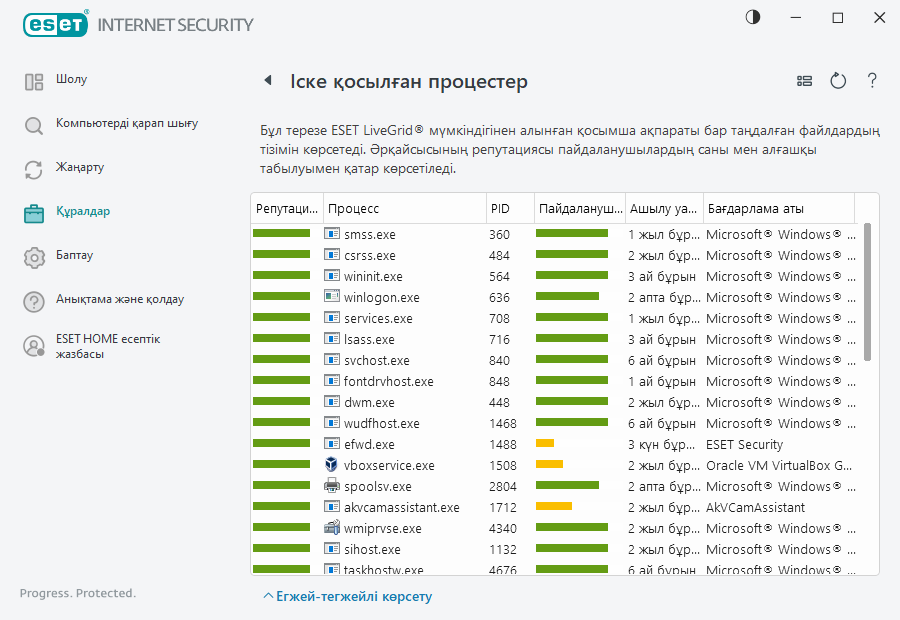Click the list view options icon

tap(804, 81)
